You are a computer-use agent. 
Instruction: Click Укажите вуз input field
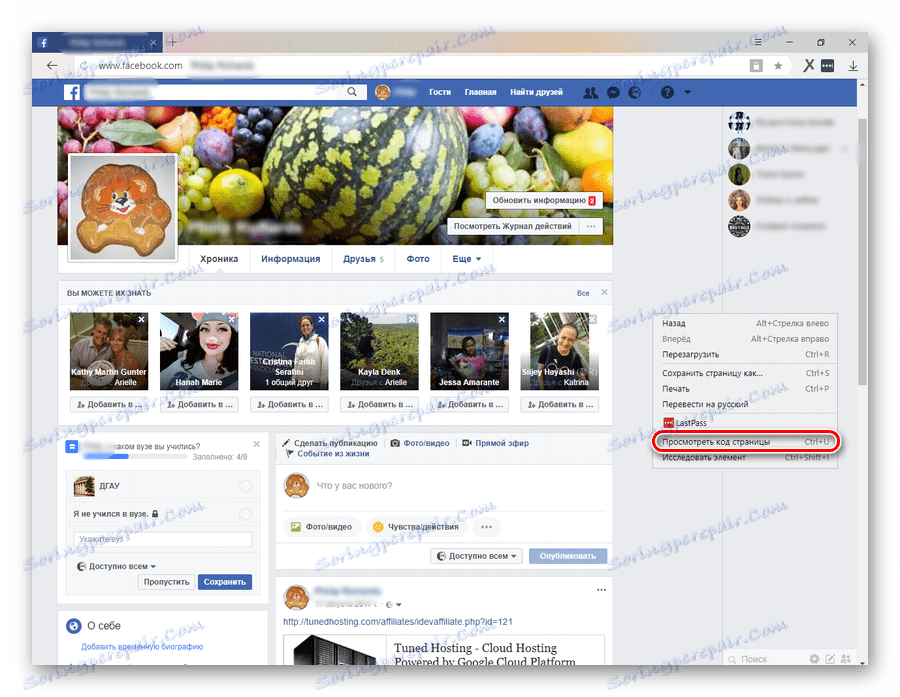pos(163,539)
